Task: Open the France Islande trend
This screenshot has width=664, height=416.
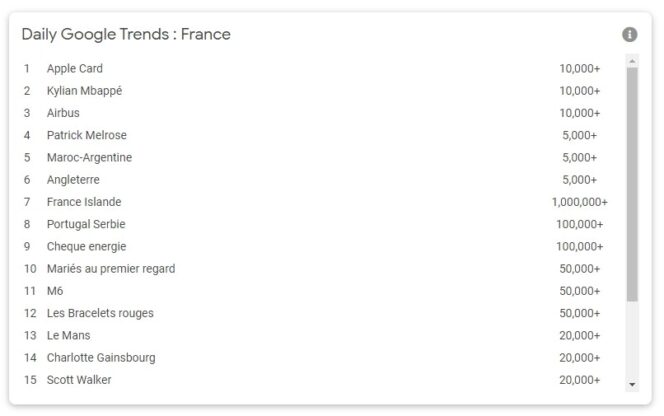Action: [x=84, y=202]
